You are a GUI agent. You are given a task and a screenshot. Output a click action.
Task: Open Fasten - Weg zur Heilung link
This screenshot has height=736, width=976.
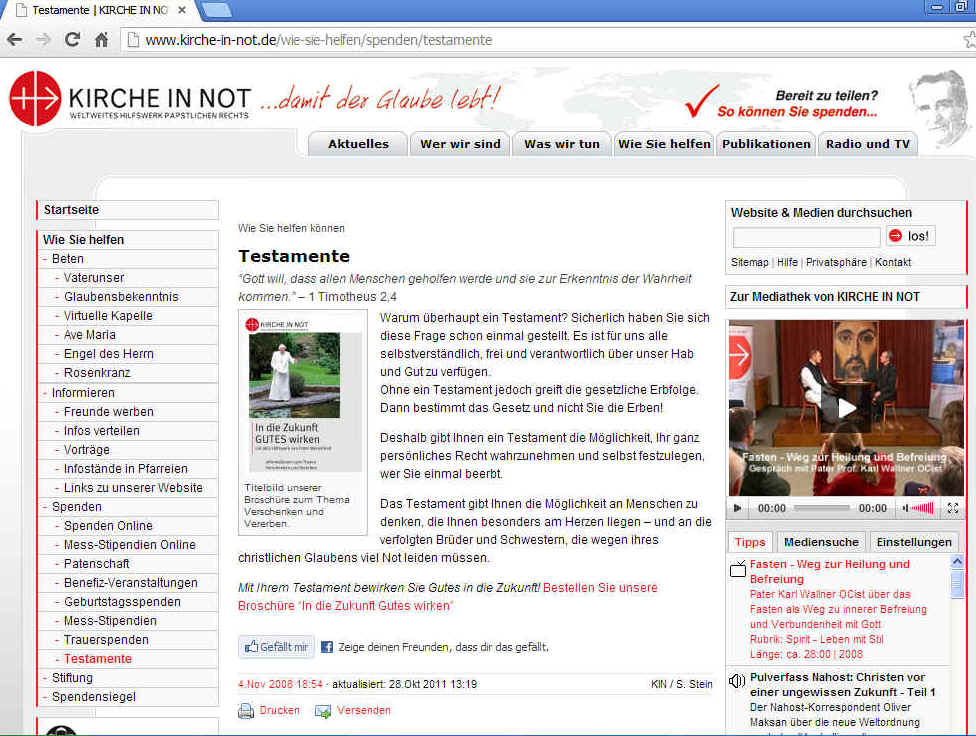(x=829, y=572)
